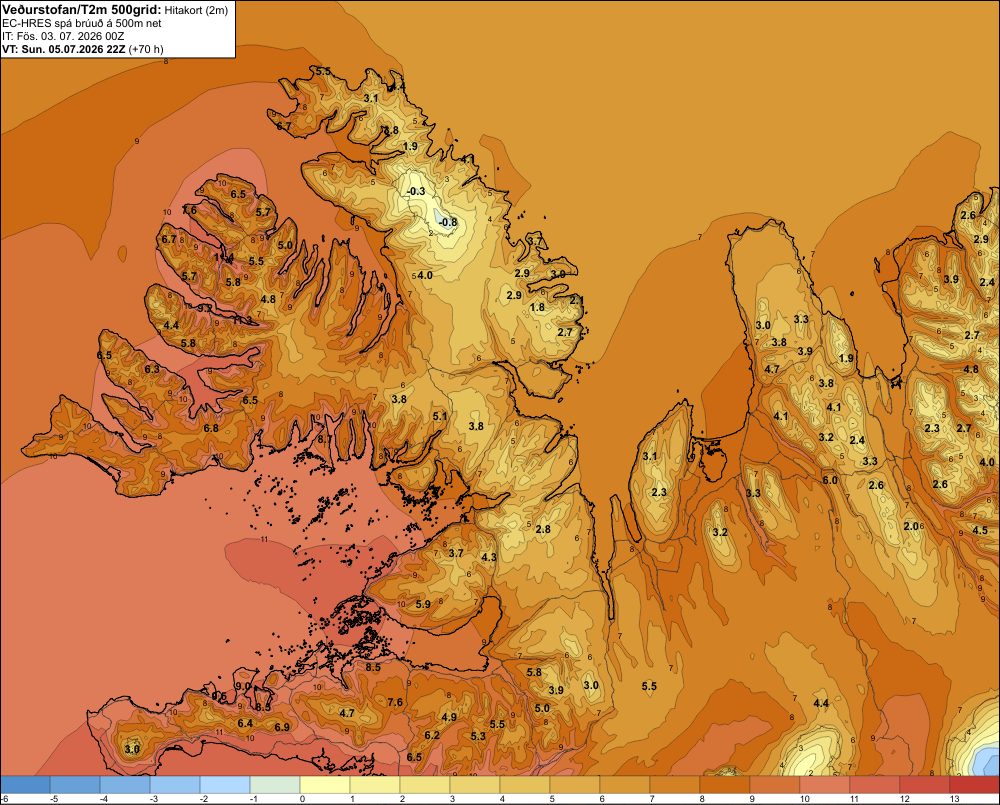Click the EC-HRES spá brúuð á 500m net text
Image resolution: width=1000 pixels, height=805 pixels.
click(82, 23)
